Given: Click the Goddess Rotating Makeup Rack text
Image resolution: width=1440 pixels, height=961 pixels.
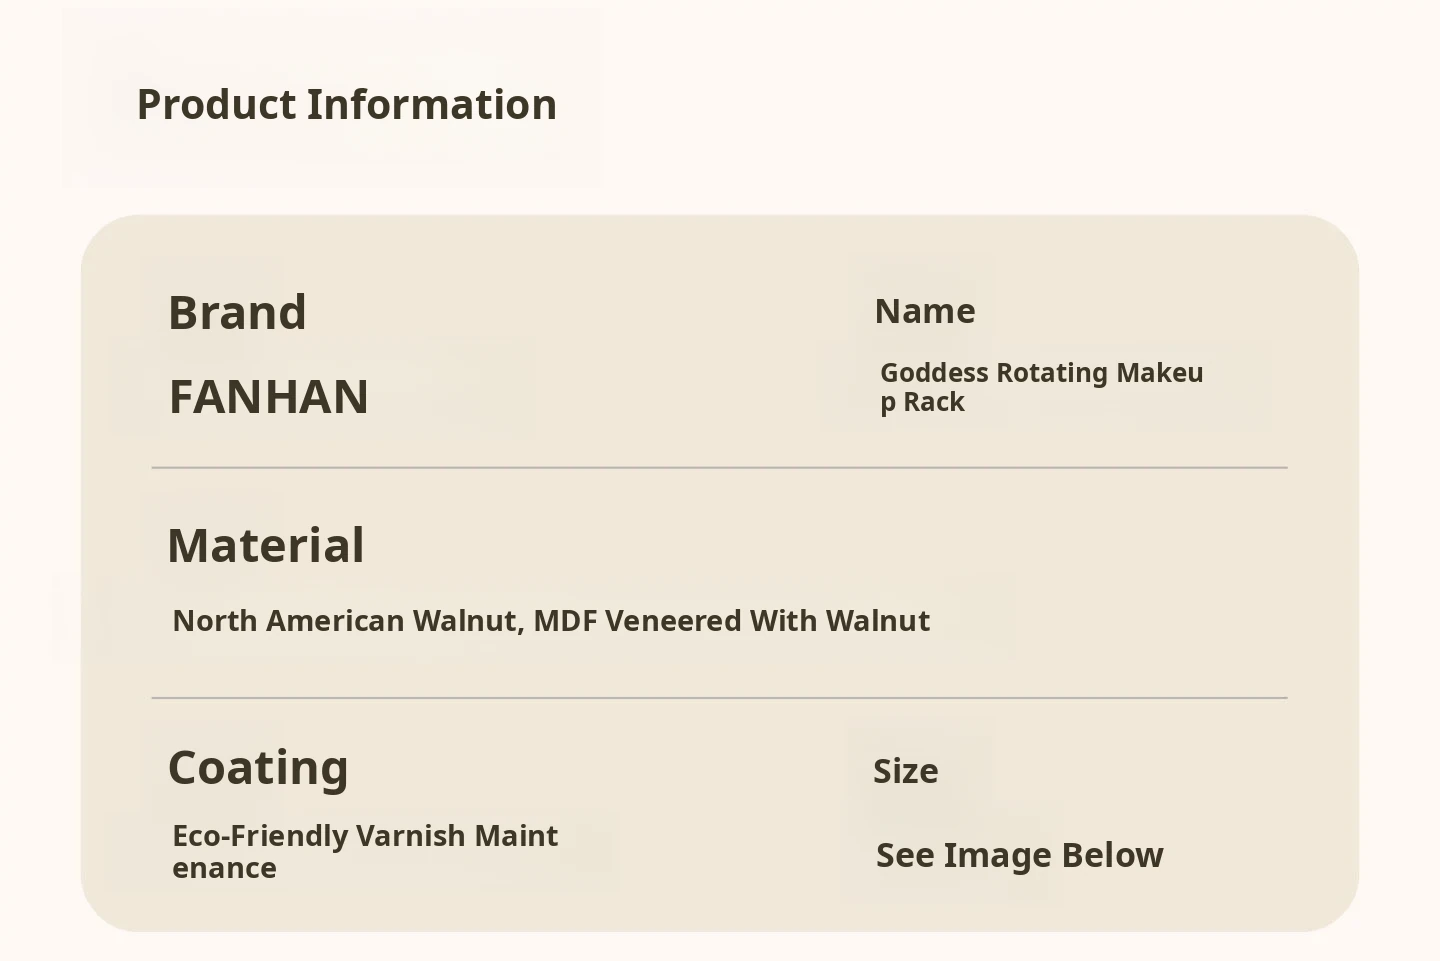Looking at the screenshot, I should (x=1040, y=387).
